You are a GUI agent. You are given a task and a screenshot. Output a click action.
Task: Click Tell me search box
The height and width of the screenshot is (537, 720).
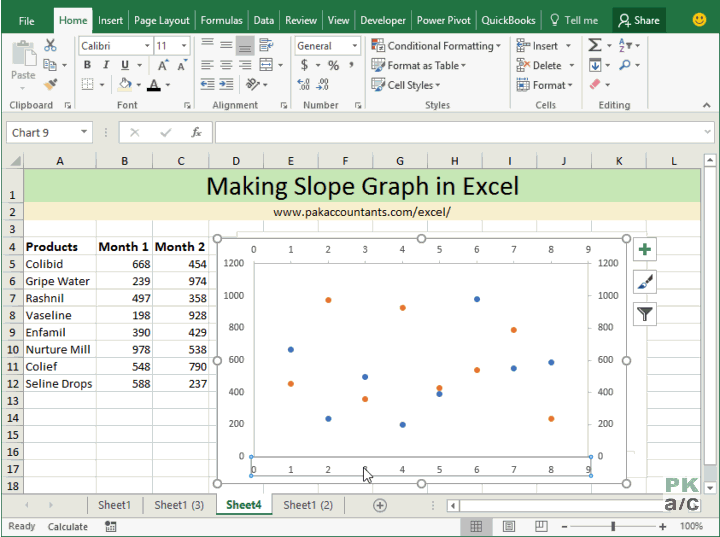tap(574, 20)
